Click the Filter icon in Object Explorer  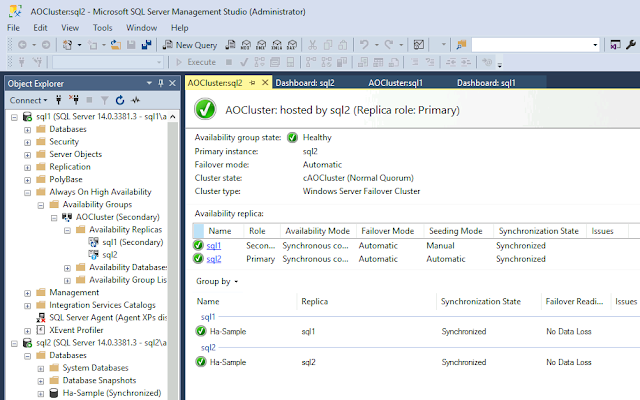104,100
